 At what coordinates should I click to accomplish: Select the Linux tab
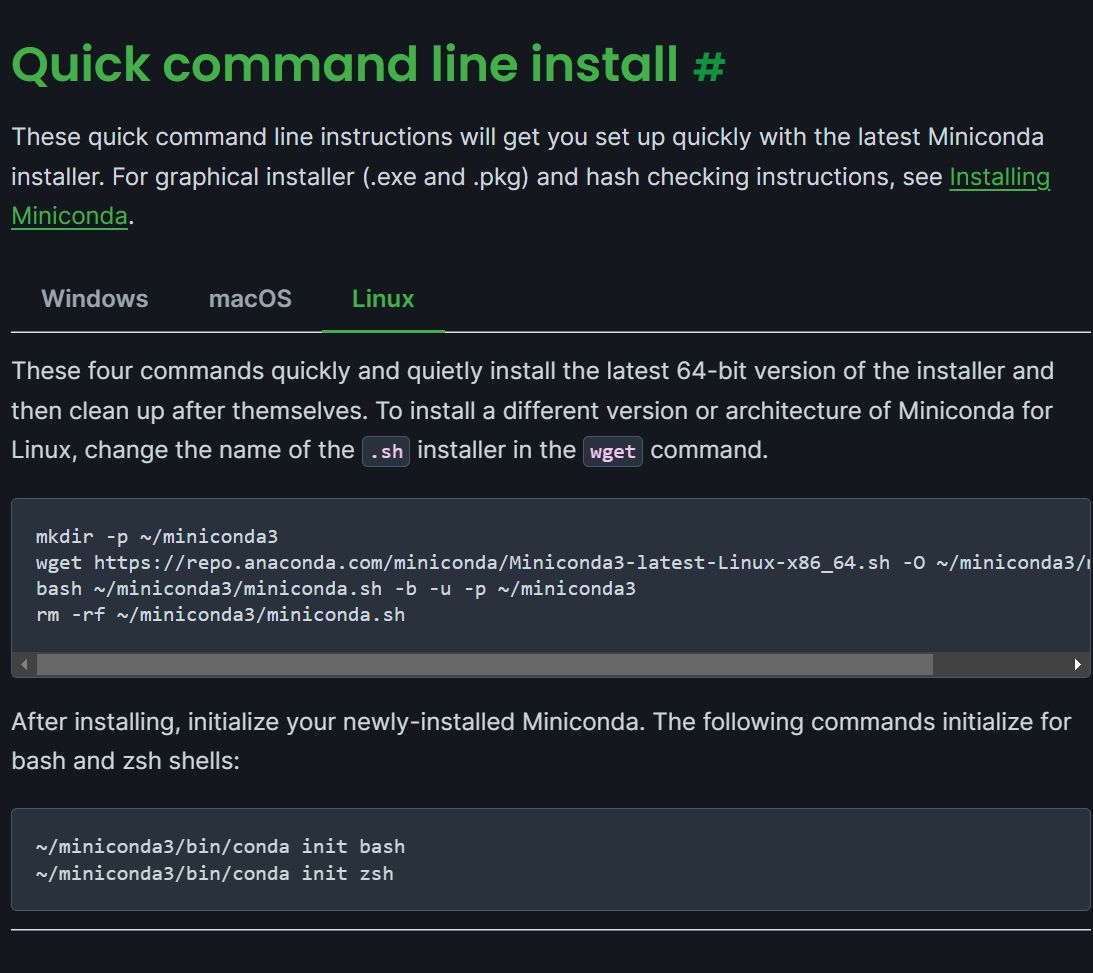click(x=383, y=299)
